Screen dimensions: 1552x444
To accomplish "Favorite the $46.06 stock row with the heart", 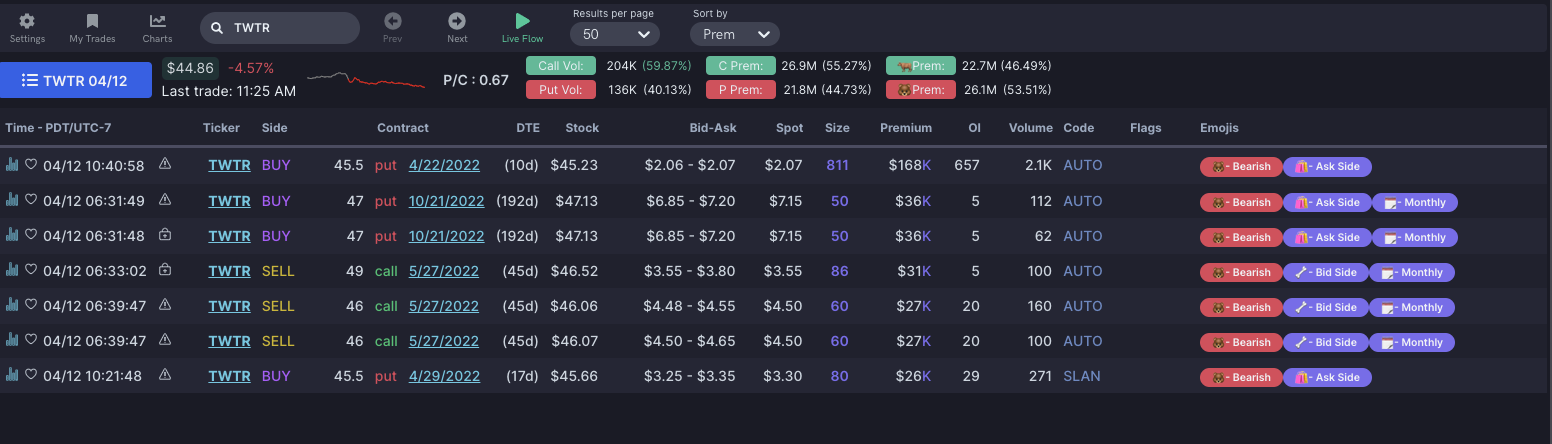I will coord(31,305).
